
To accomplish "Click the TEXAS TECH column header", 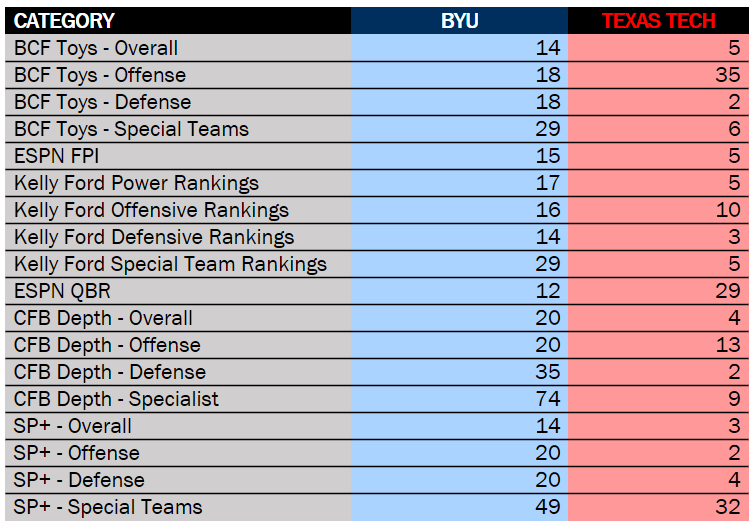I will tap(659, 21).
